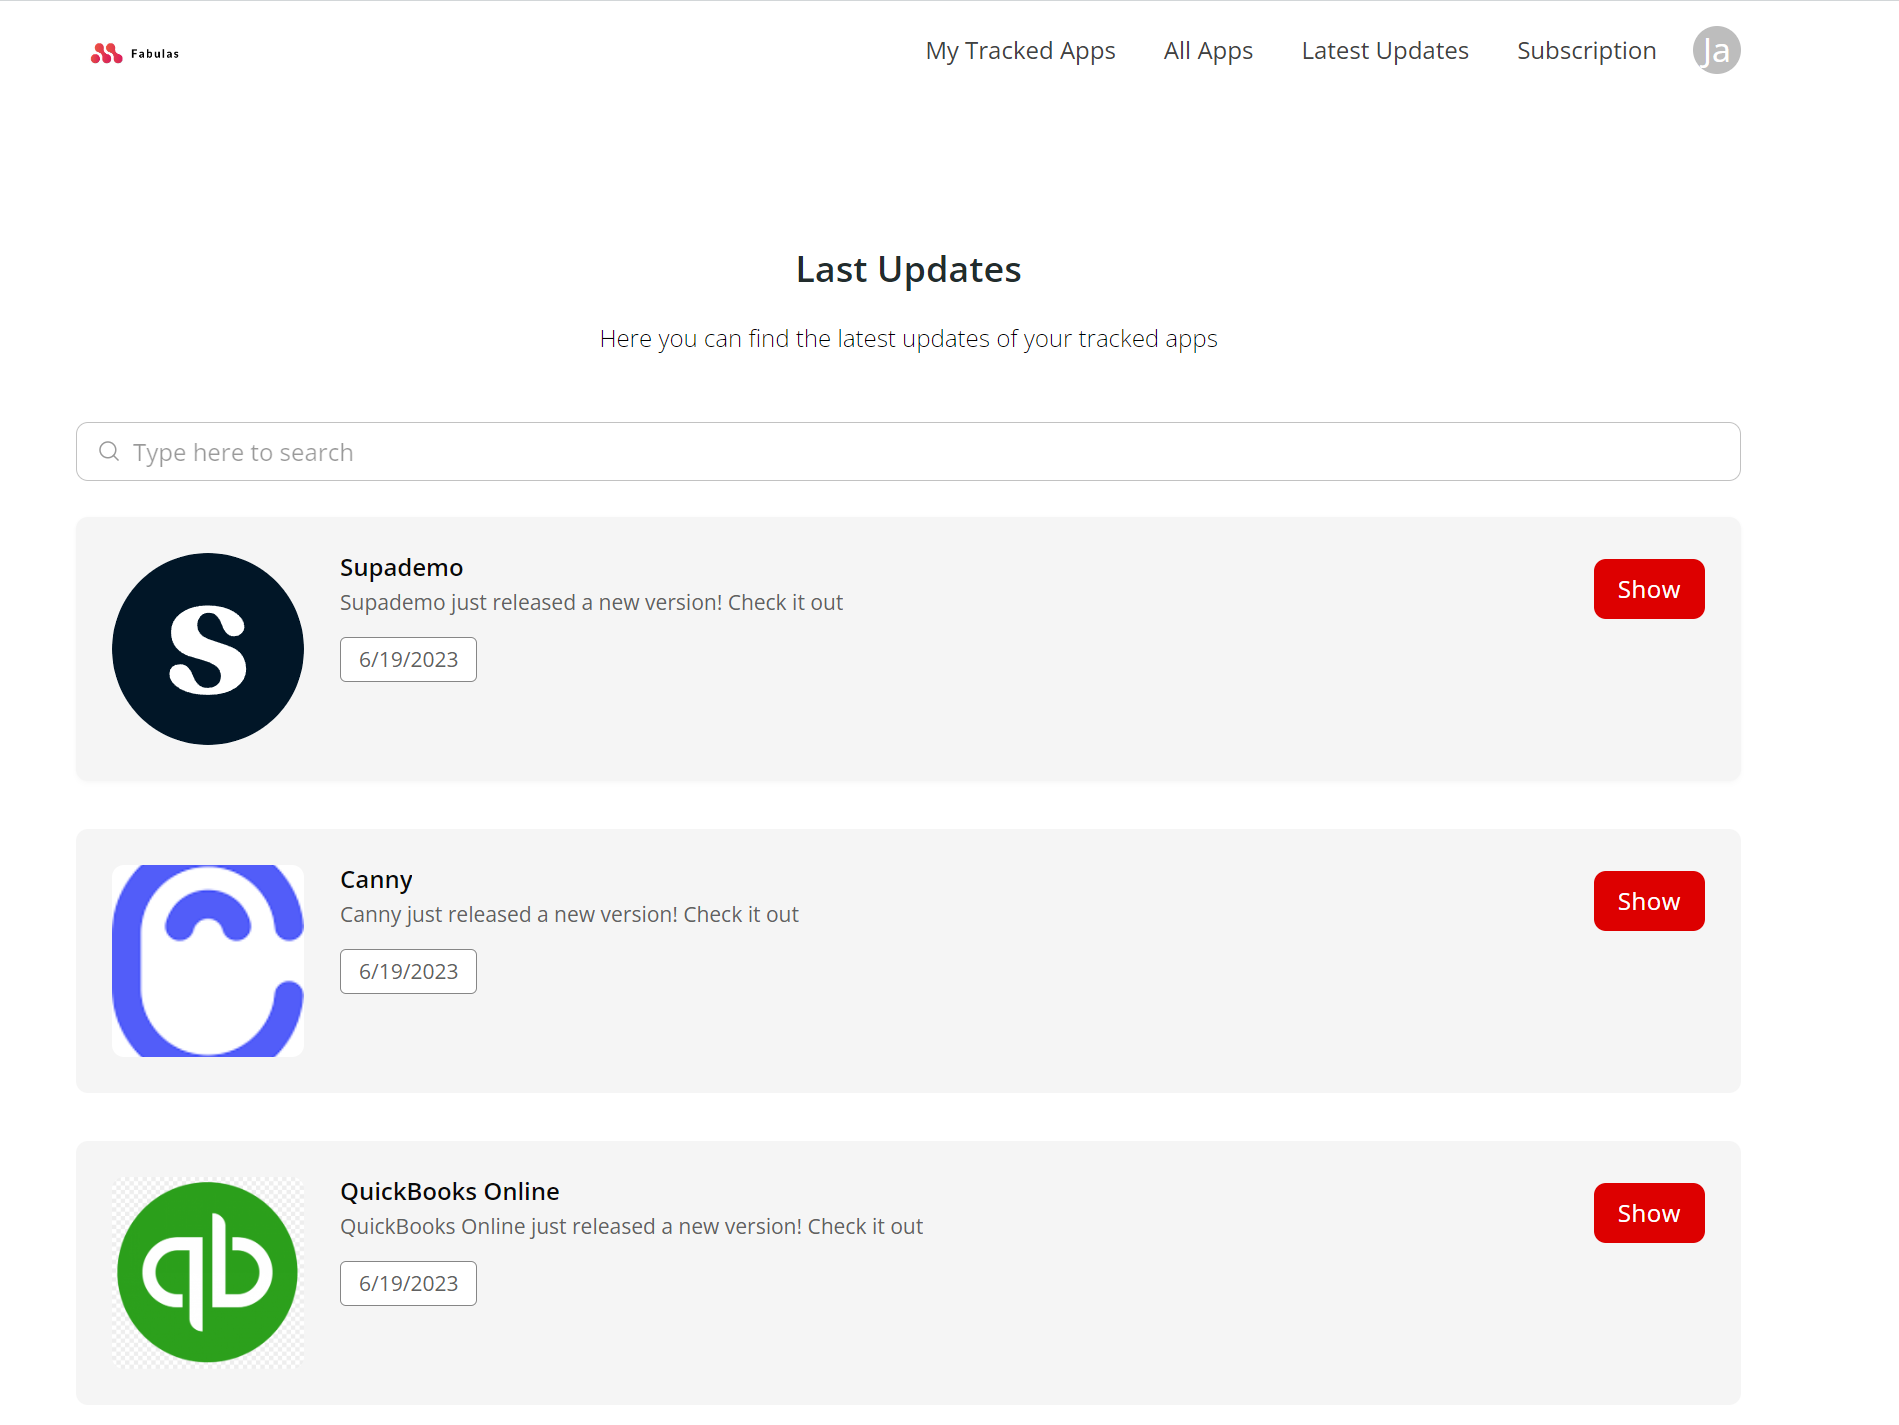Click the Canny 6/19/2023 date tag
This screenshot has width=1899, height=1425.
coord(408,972)
